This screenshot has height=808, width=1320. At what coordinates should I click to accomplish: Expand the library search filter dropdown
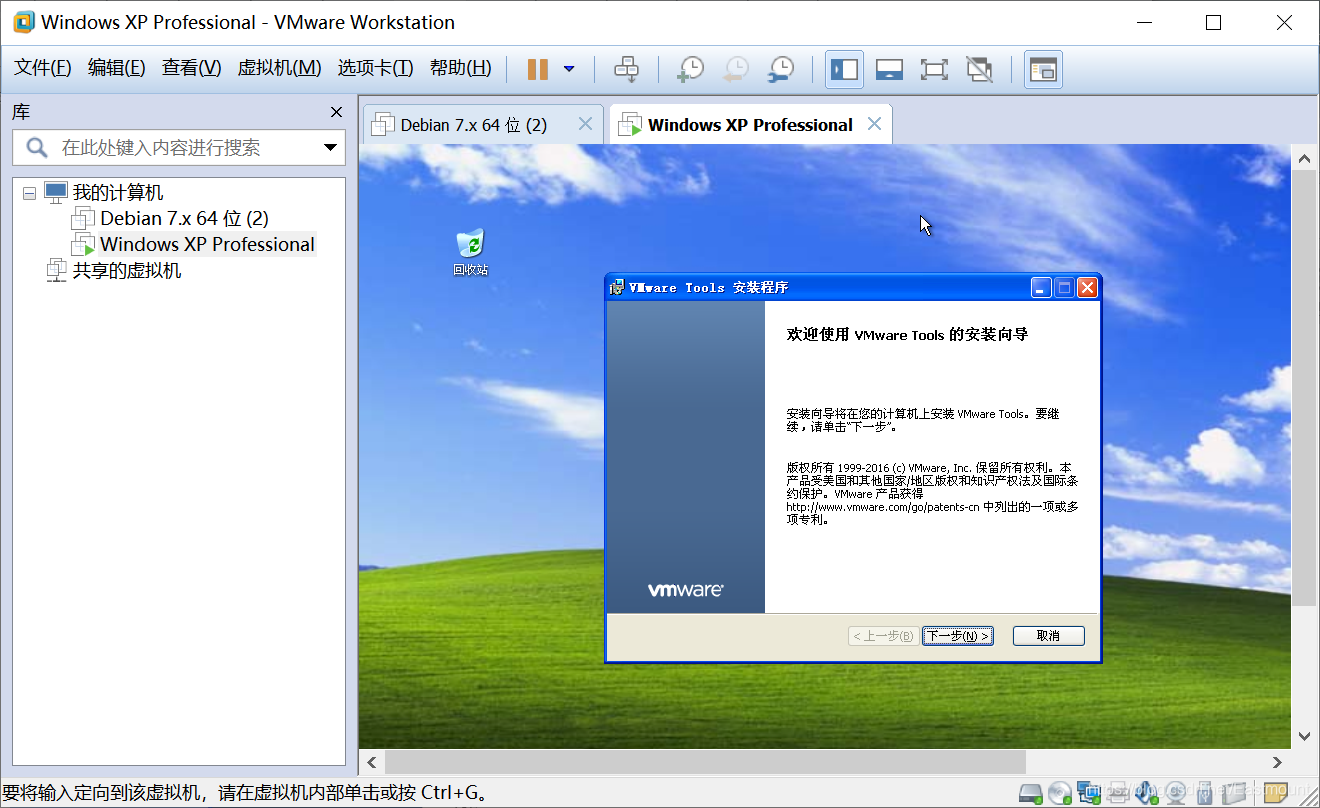click(x=331, y=148)
